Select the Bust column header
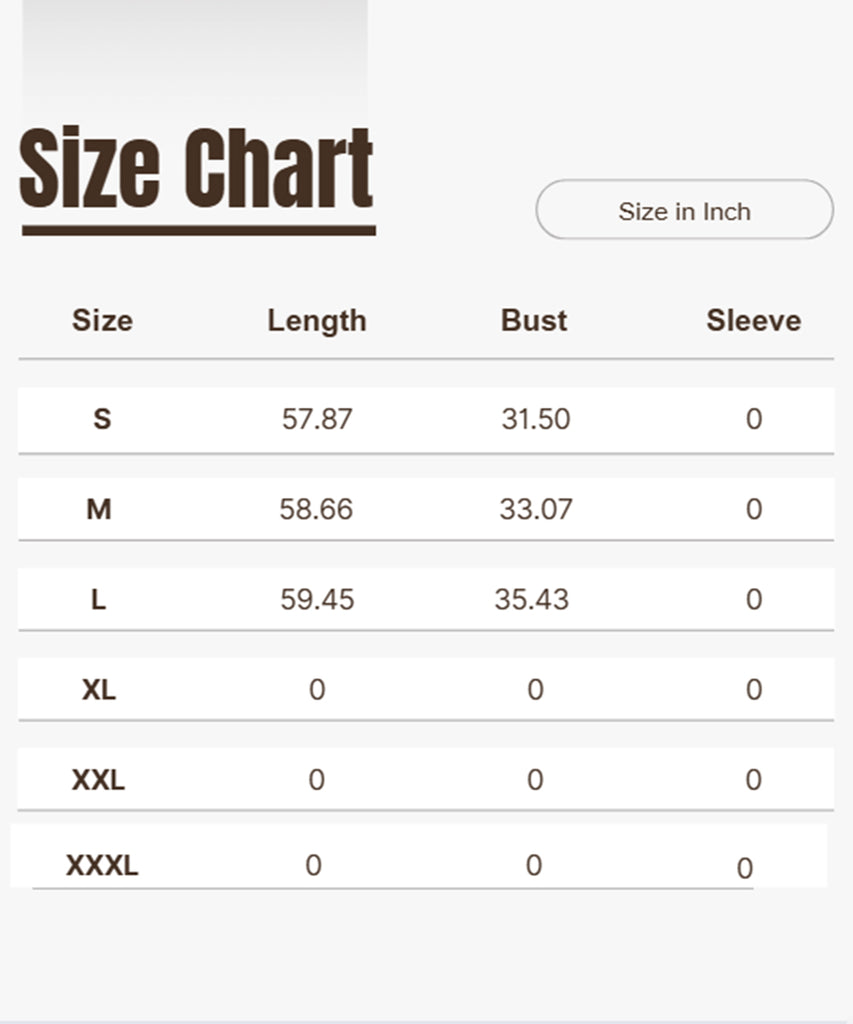The height and width of the screenshot is (1024, 853). (534, 321)
